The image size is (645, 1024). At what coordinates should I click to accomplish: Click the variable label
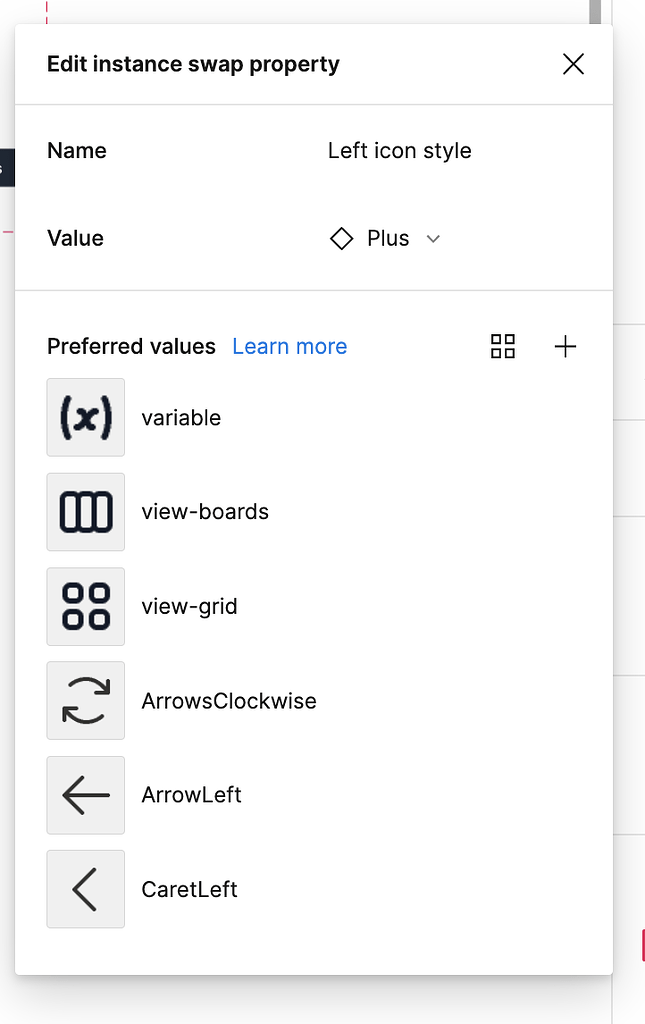point(181,418)
